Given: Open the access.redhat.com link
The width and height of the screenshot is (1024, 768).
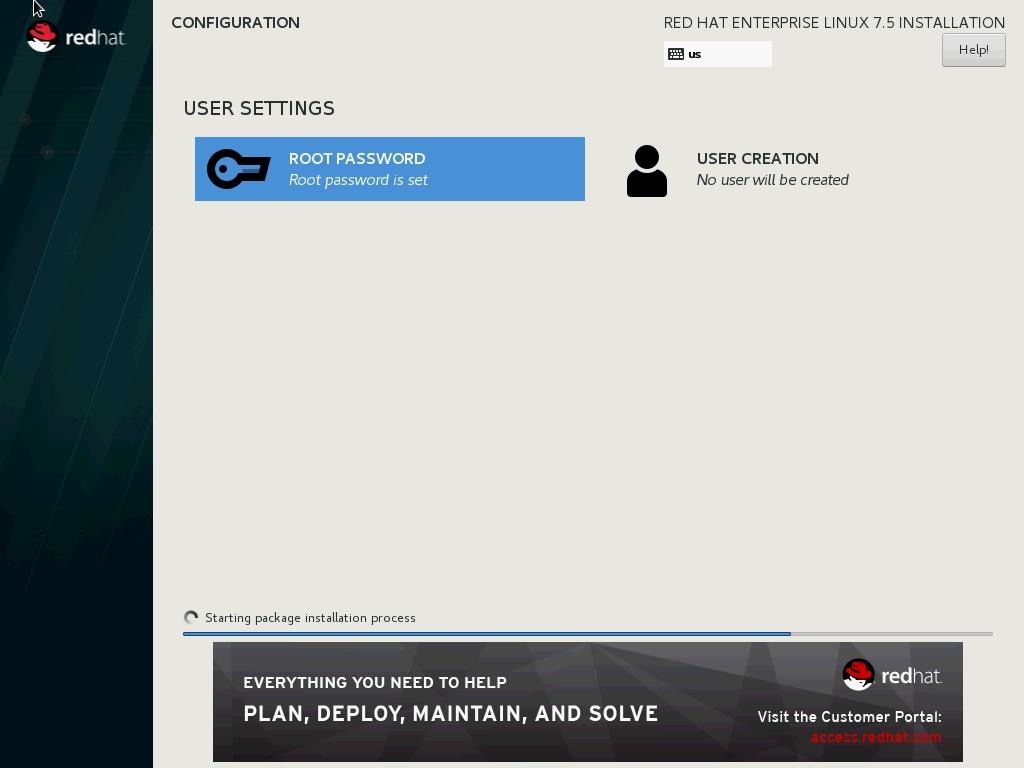Looking at the screenshot, I should pos(876,737).
